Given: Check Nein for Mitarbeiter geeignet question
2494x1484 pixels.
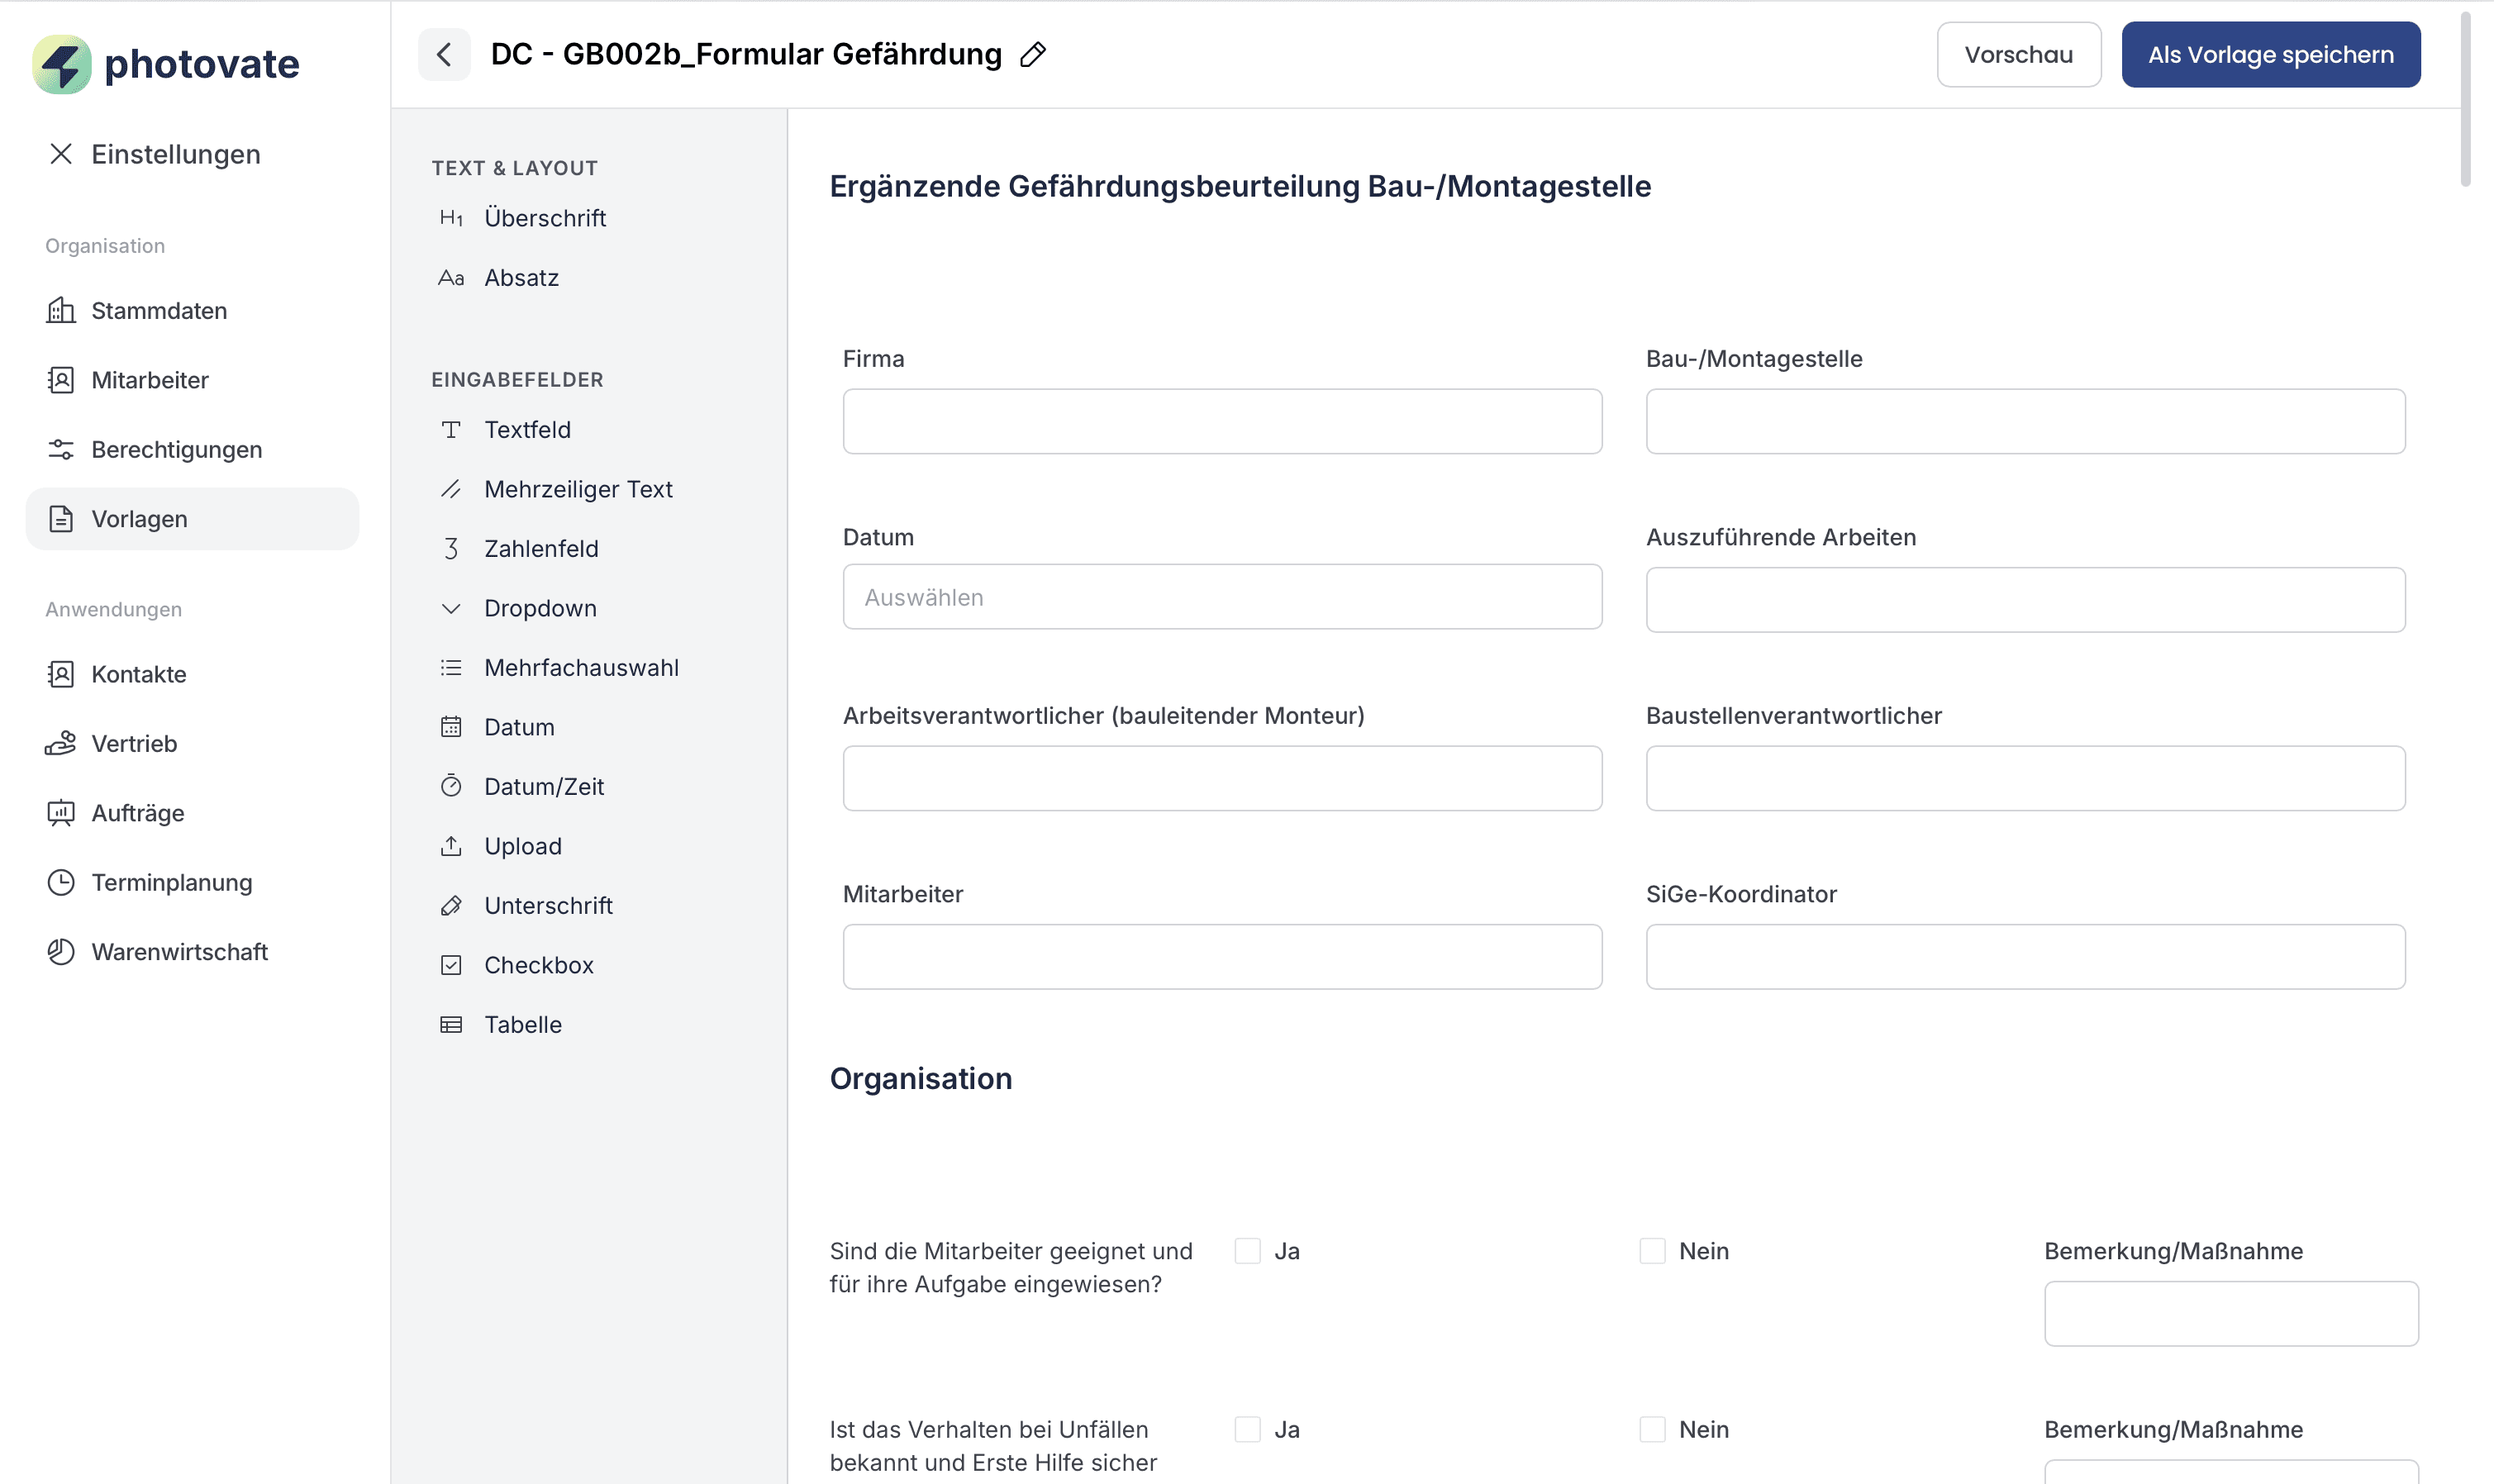Looking at the screenshot, I should [1652, 1251].
